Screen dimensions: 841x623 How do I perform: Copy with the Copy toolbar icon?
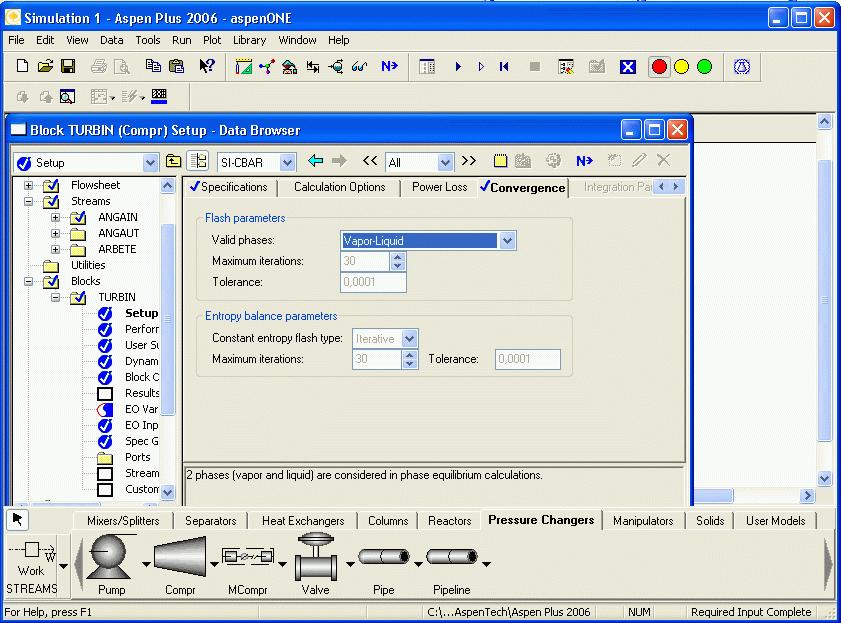(153, 66)
